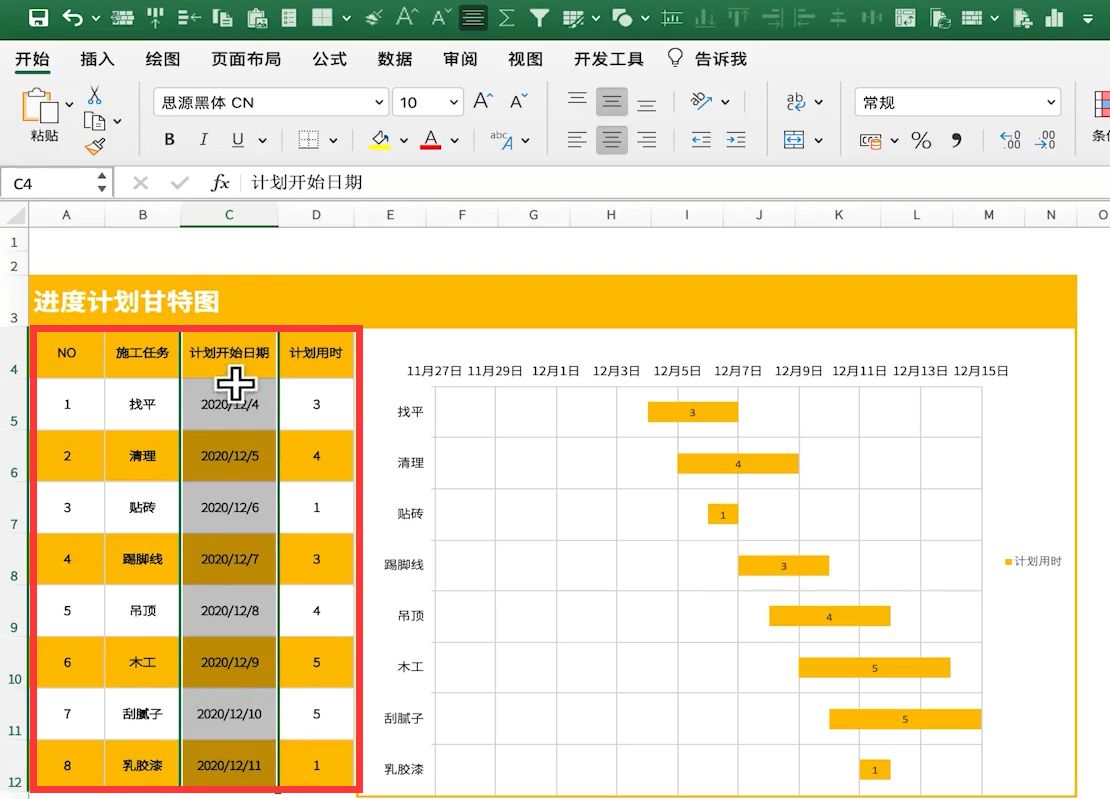Image resolution: width=1110 pixels, height=799 pixels.
Task: Expand the font size dropdown
Action: (x=455, y=102)
